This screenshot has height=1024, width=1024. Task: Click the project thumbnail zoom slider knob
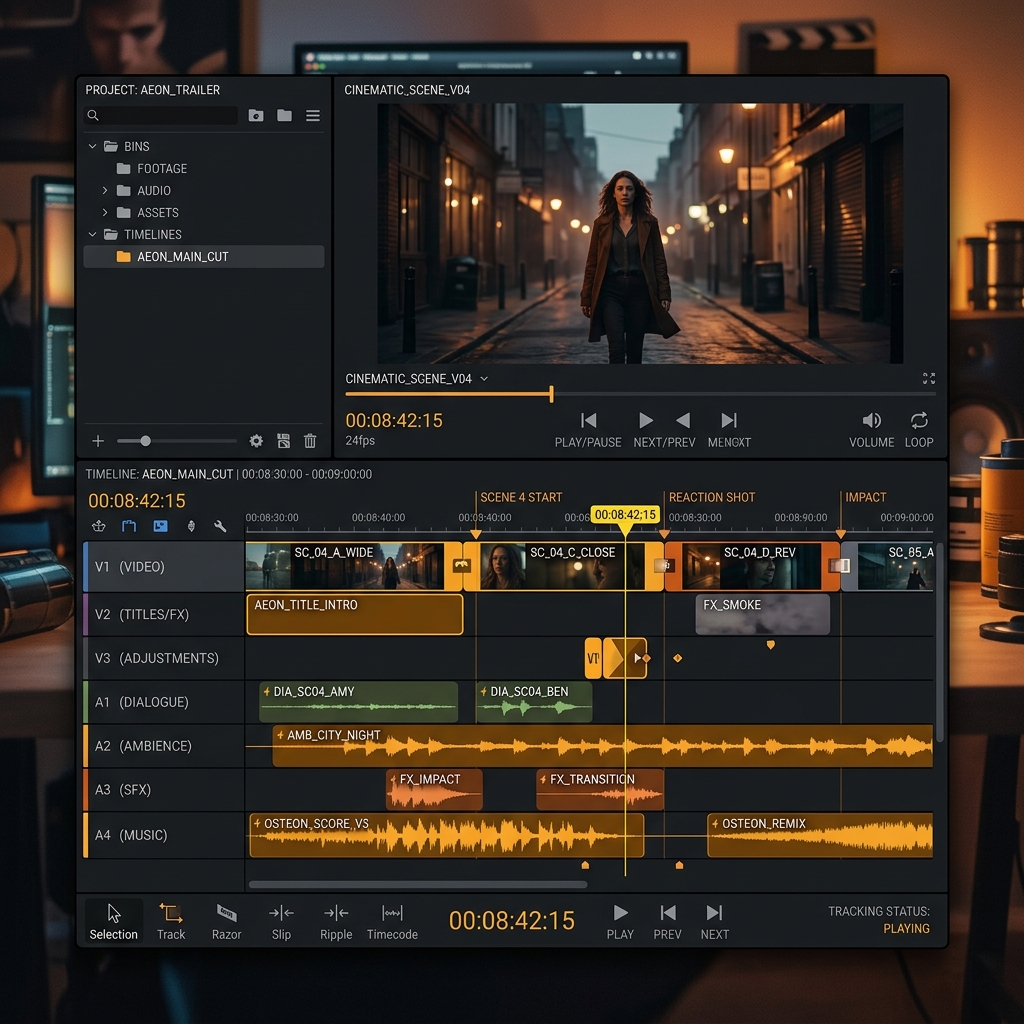[x=146, y=441]
